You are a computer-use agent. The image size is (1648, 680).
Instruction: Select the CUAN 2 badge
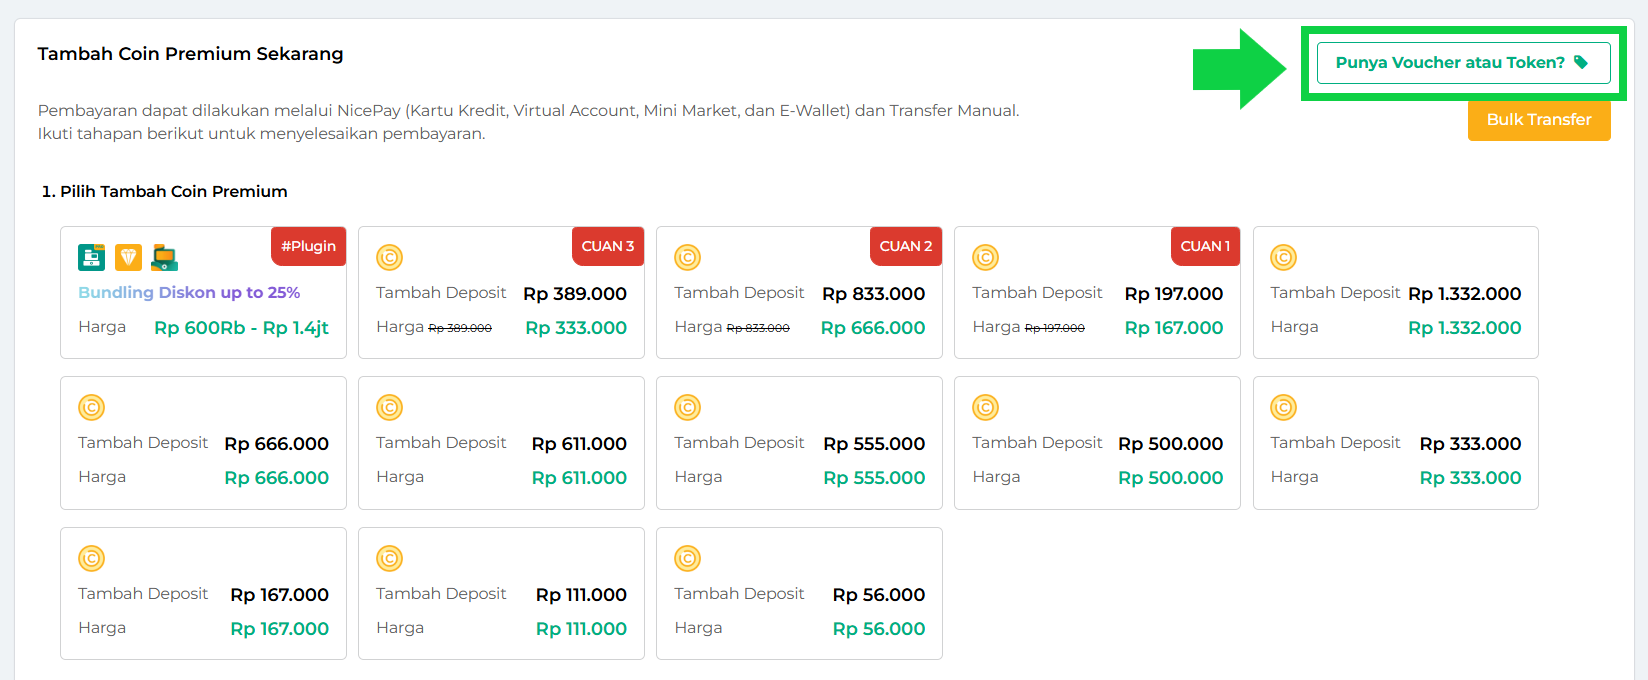pos(906,246)
